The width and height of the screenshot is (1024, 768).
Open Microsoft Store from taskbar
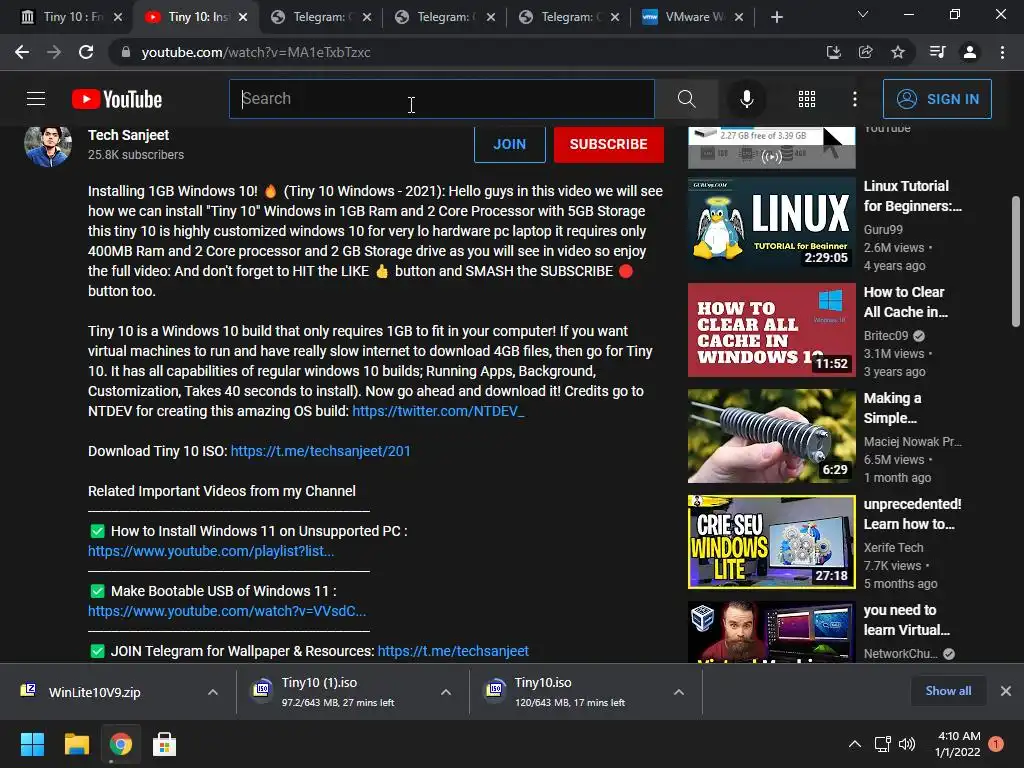pyautogui.click(x=165, y=744)
